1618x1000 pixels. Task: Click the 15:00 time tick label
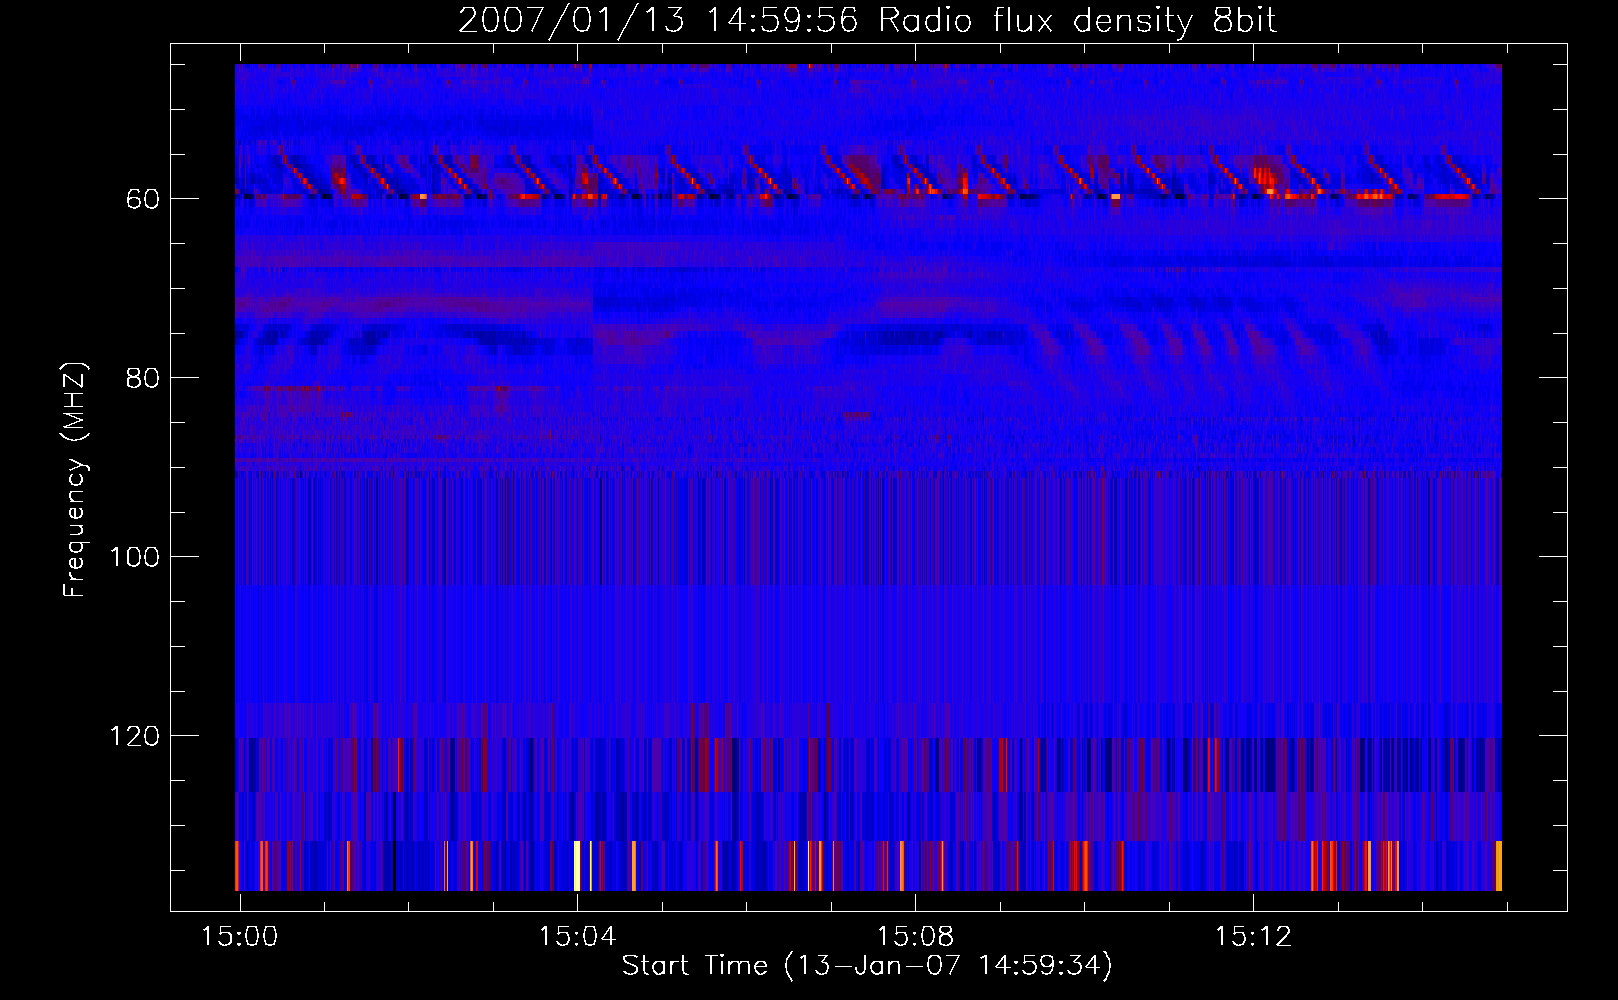click(239, 937)
